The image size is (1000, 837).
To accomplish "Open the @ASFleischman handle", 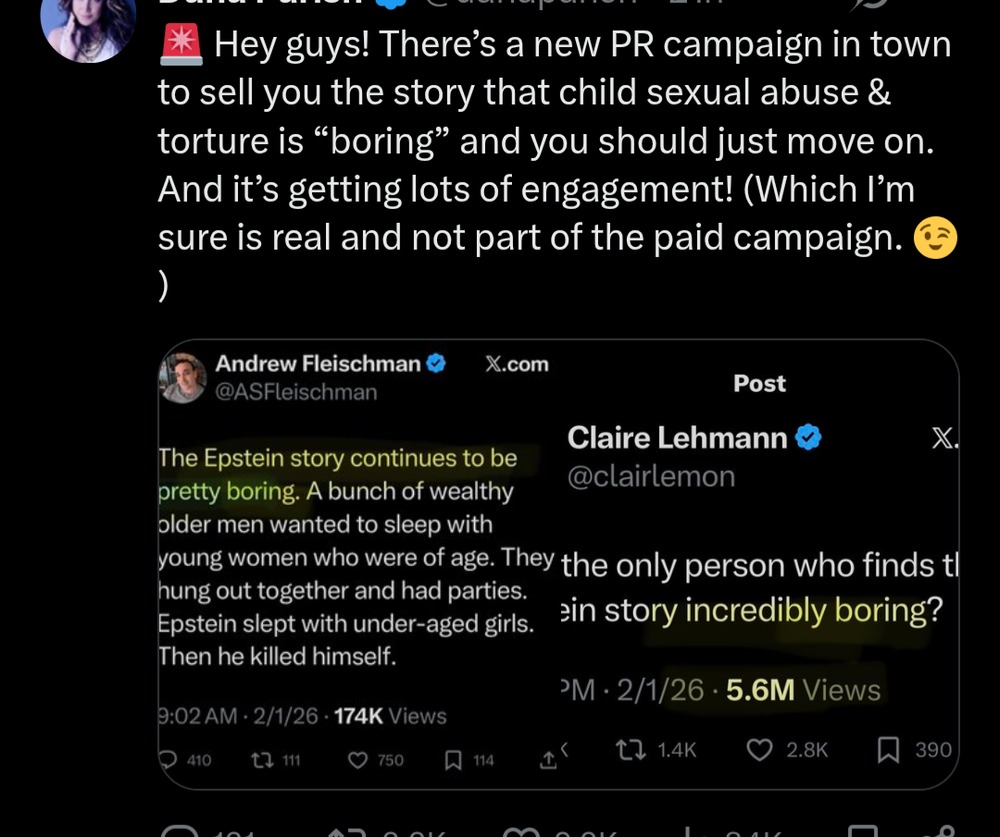I will 296,392.
